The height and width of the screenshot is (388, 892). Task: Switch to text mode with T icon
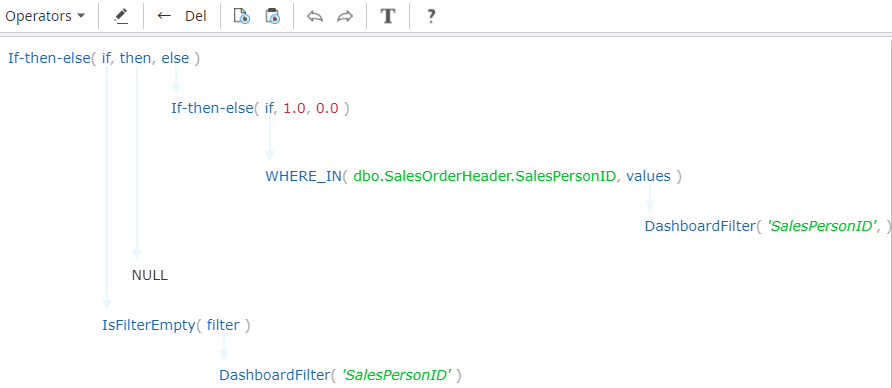coord(388,16)
